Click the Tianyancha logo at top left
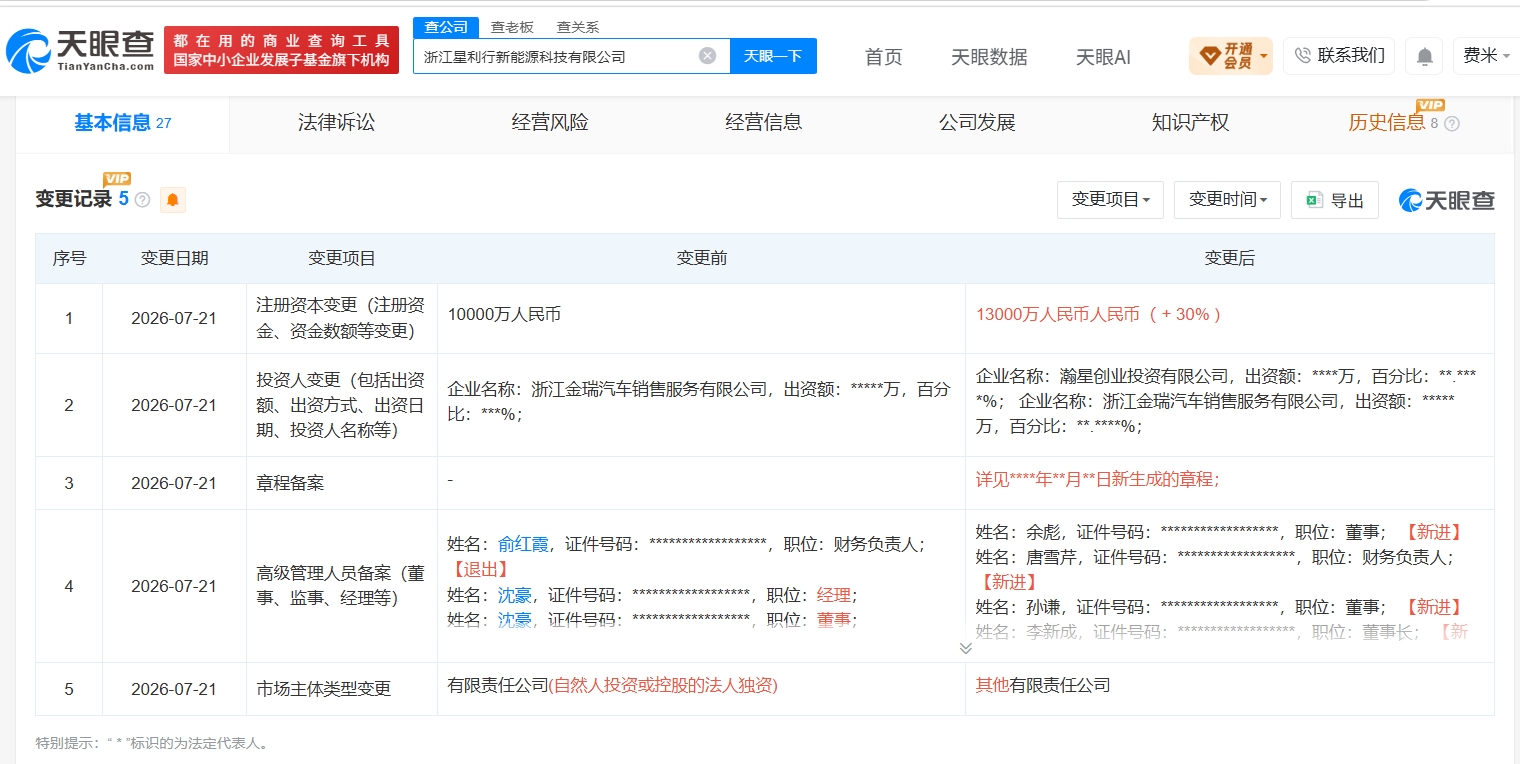 [x=80, y=50]
